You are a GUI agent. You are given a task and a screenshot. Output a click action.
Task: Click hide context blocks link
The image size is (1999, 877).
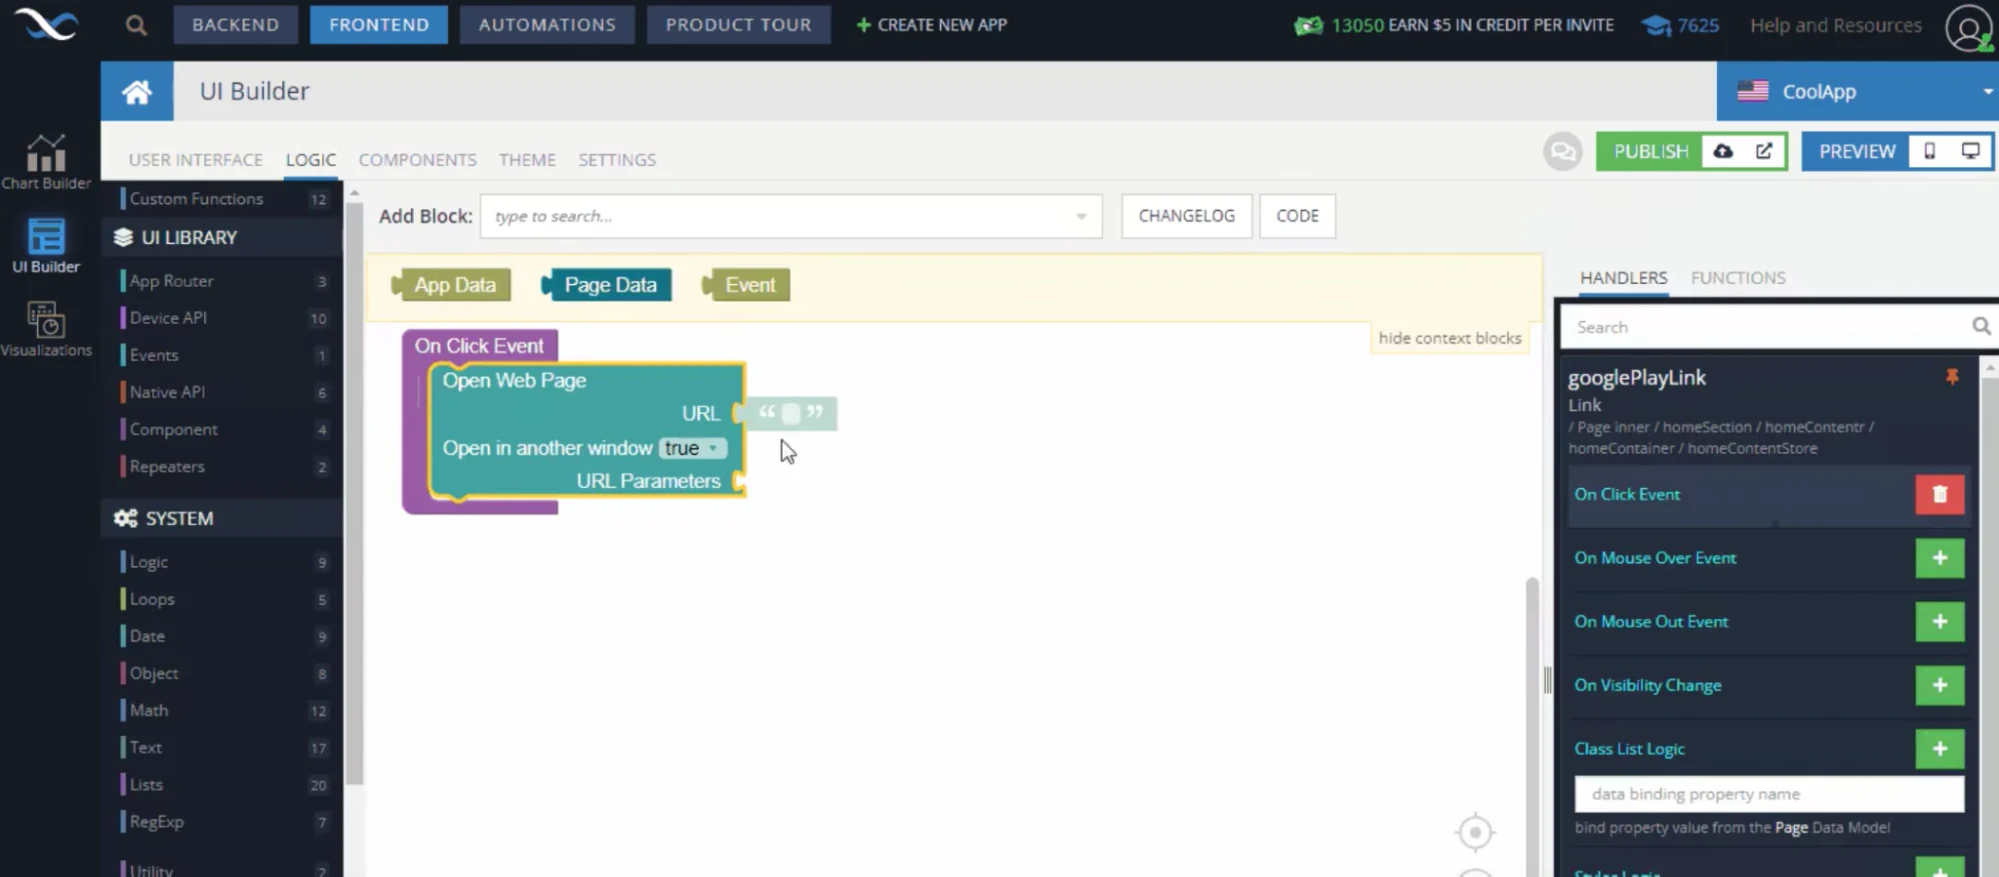click(x=1450, y=338)
